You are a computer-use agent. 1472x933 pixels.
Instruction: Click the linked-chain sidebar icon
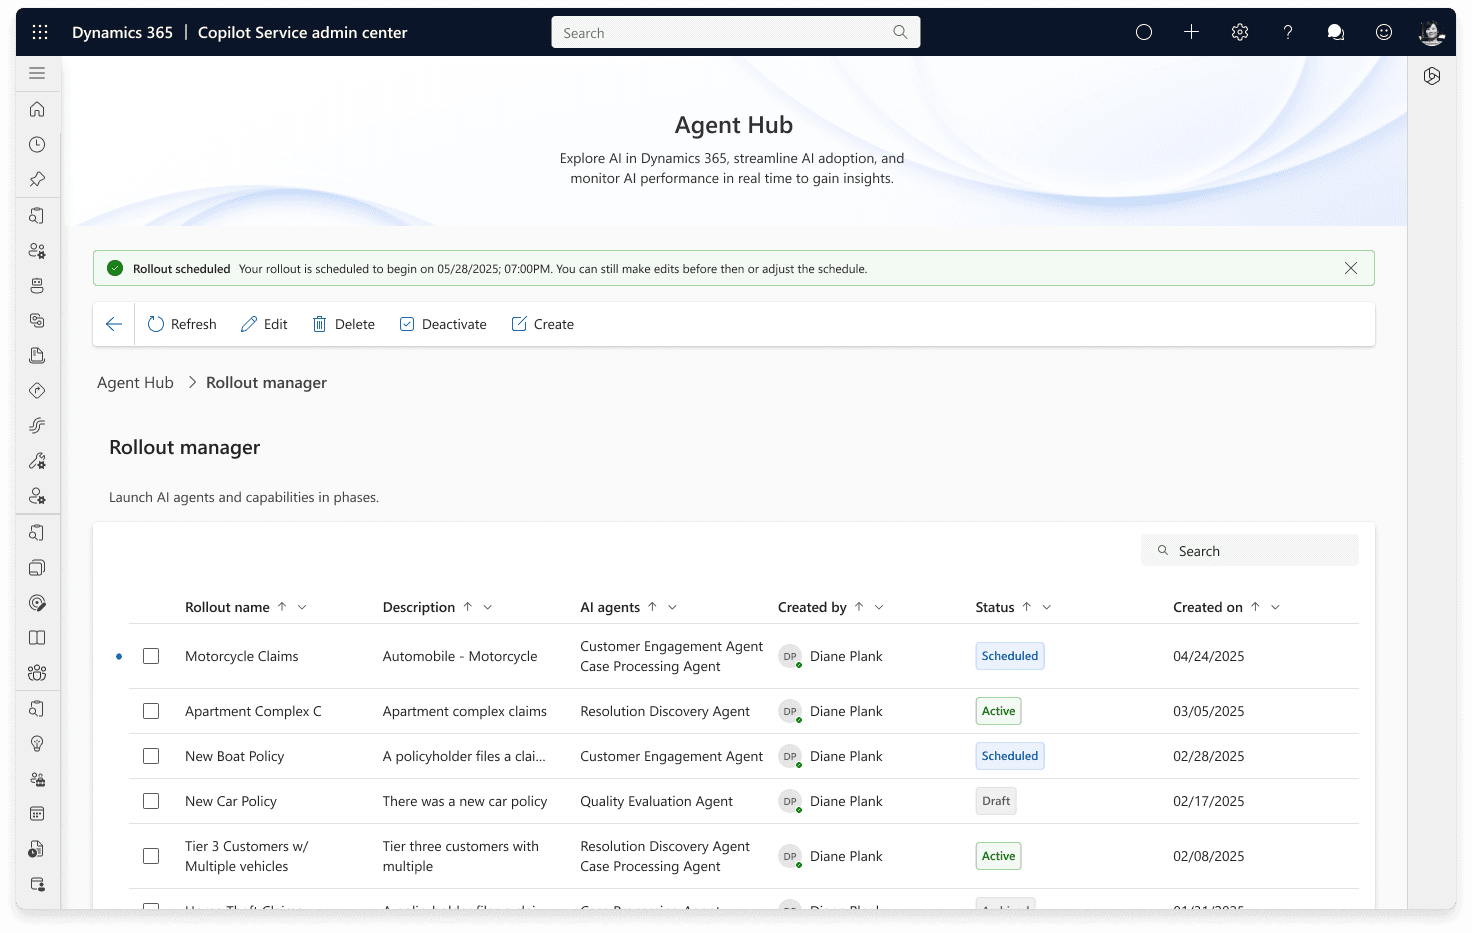[37, 320]
